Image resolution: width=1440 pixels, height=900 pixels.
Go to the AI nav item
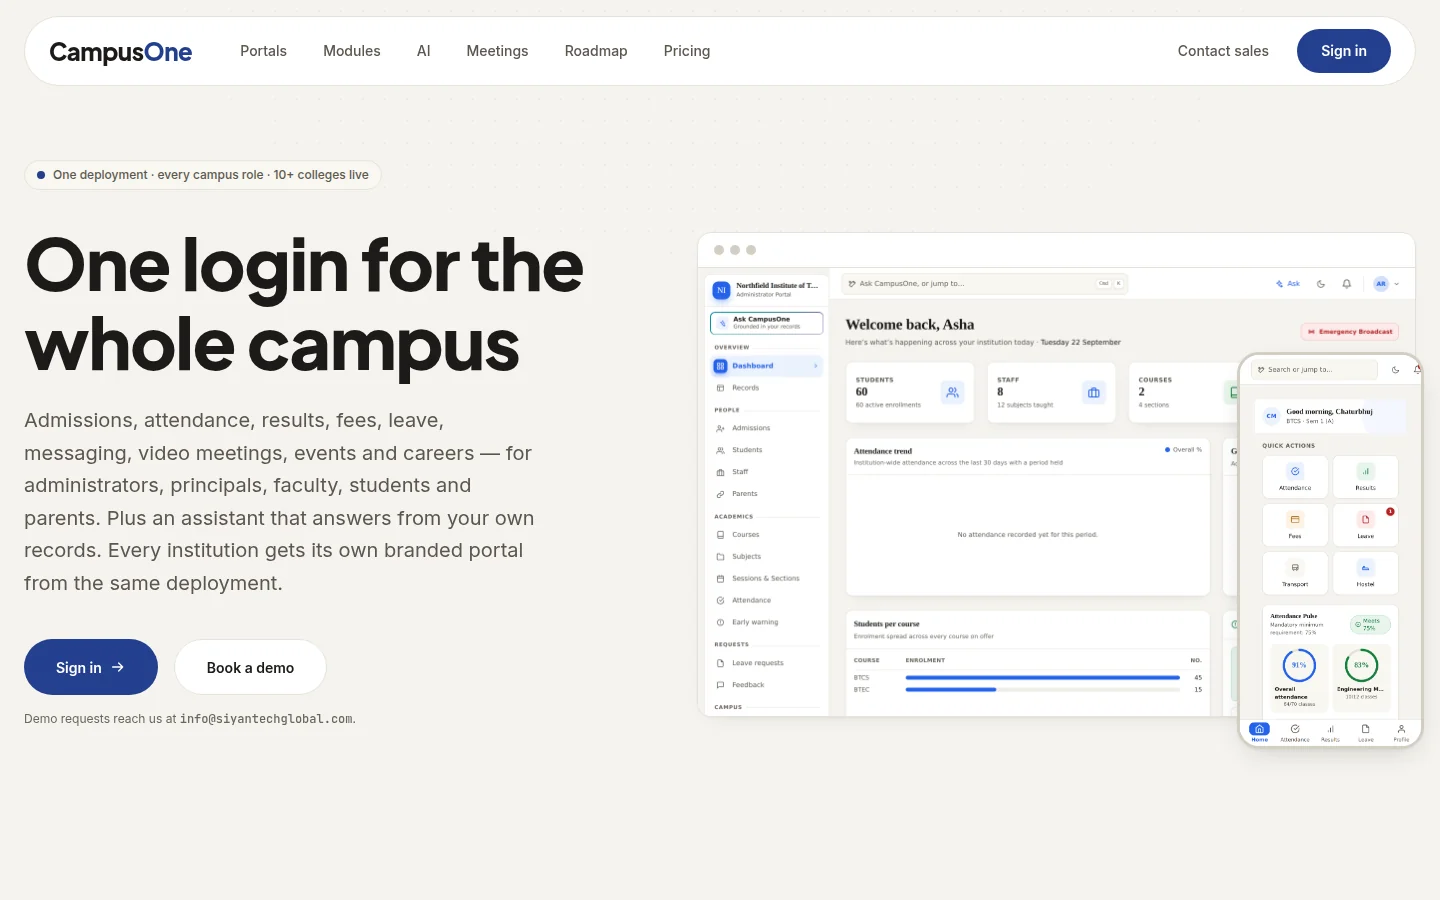coord(424,51)
